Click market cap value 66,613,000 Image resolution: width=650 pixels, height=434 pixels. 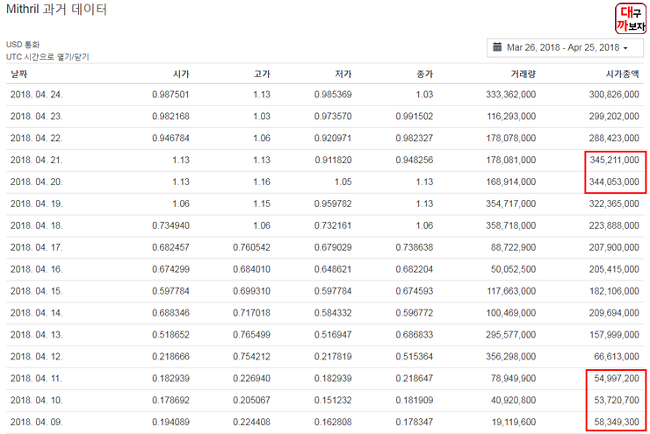point(617,356)
